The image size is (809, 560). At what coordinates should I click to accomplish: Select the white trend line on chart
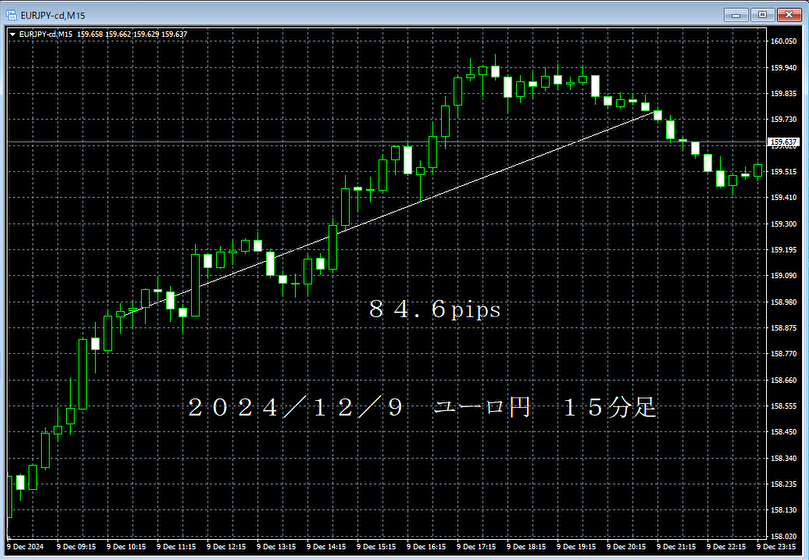[391, 212]
